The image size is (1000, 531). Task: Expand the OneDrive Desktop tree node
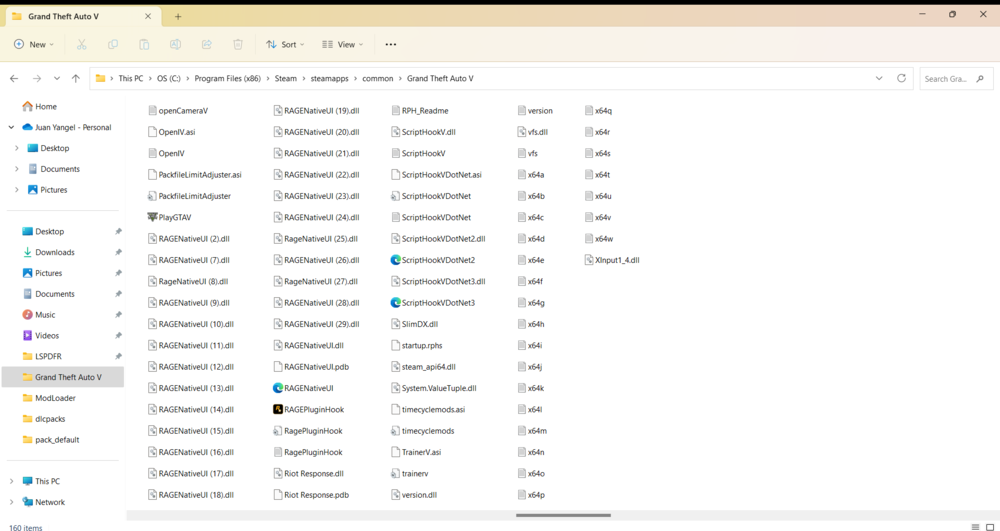(17, 148)
